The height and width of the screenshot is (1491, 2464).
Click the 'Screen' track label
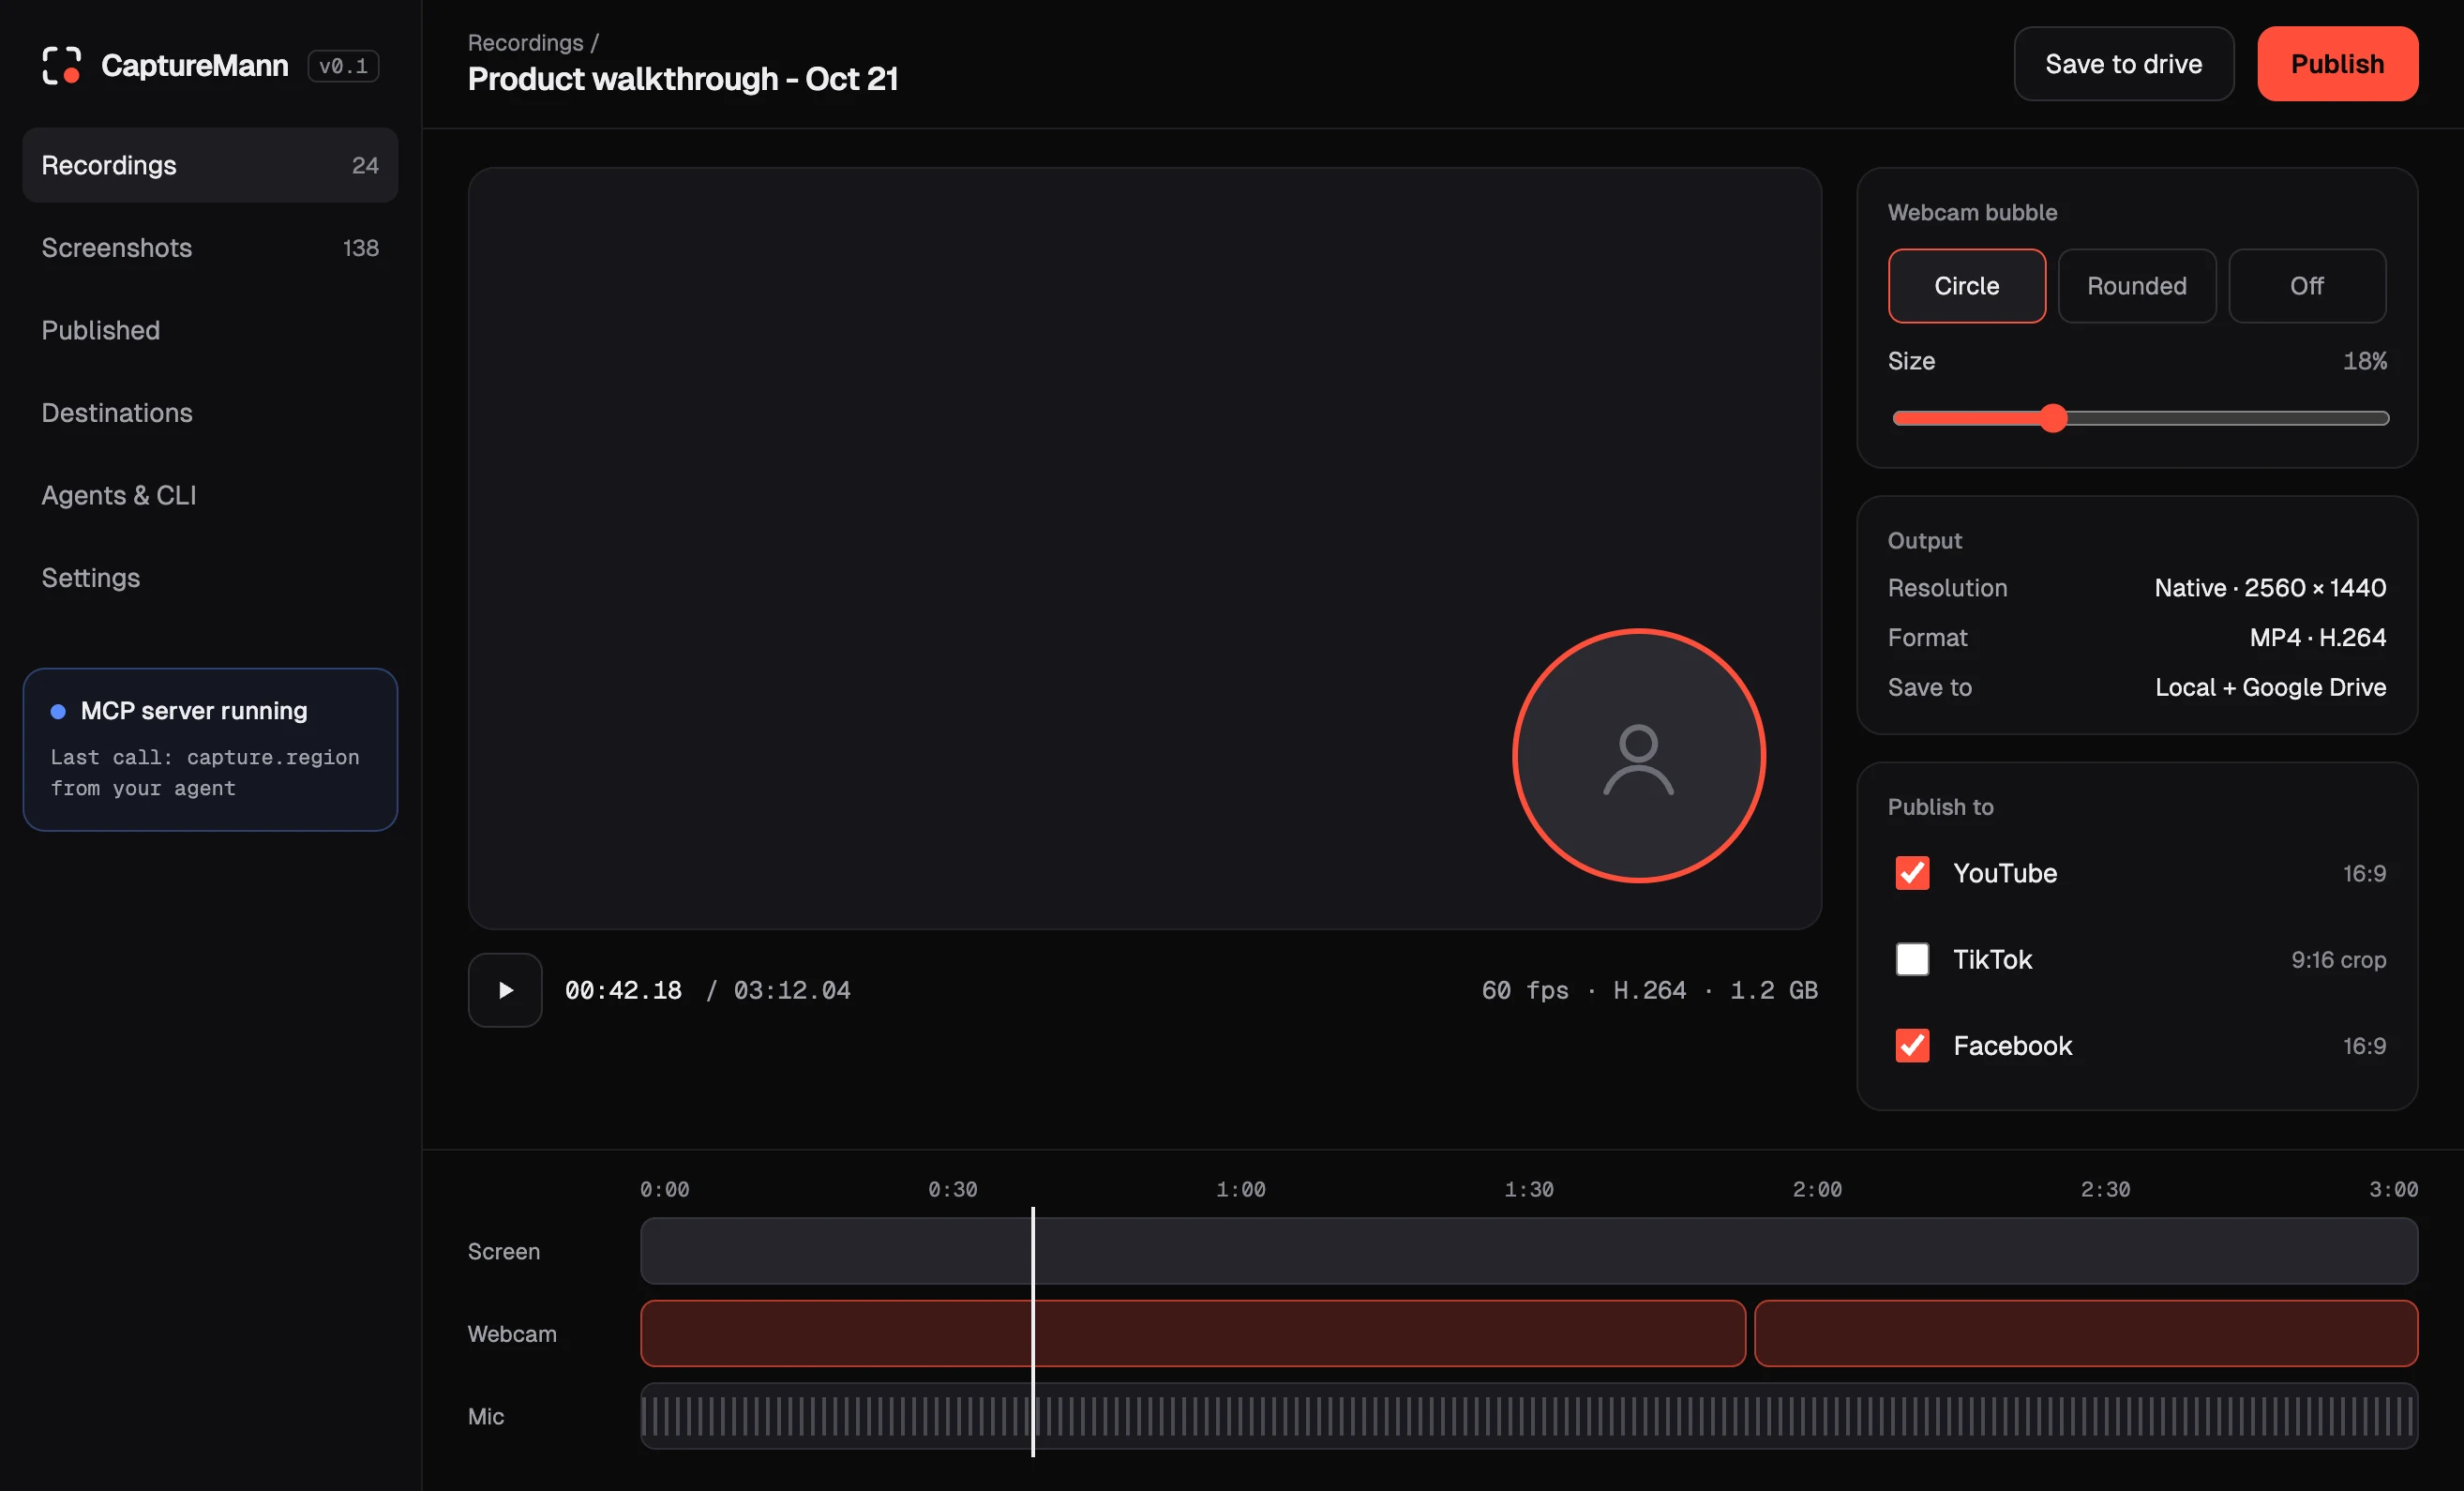pos(503,1251)
